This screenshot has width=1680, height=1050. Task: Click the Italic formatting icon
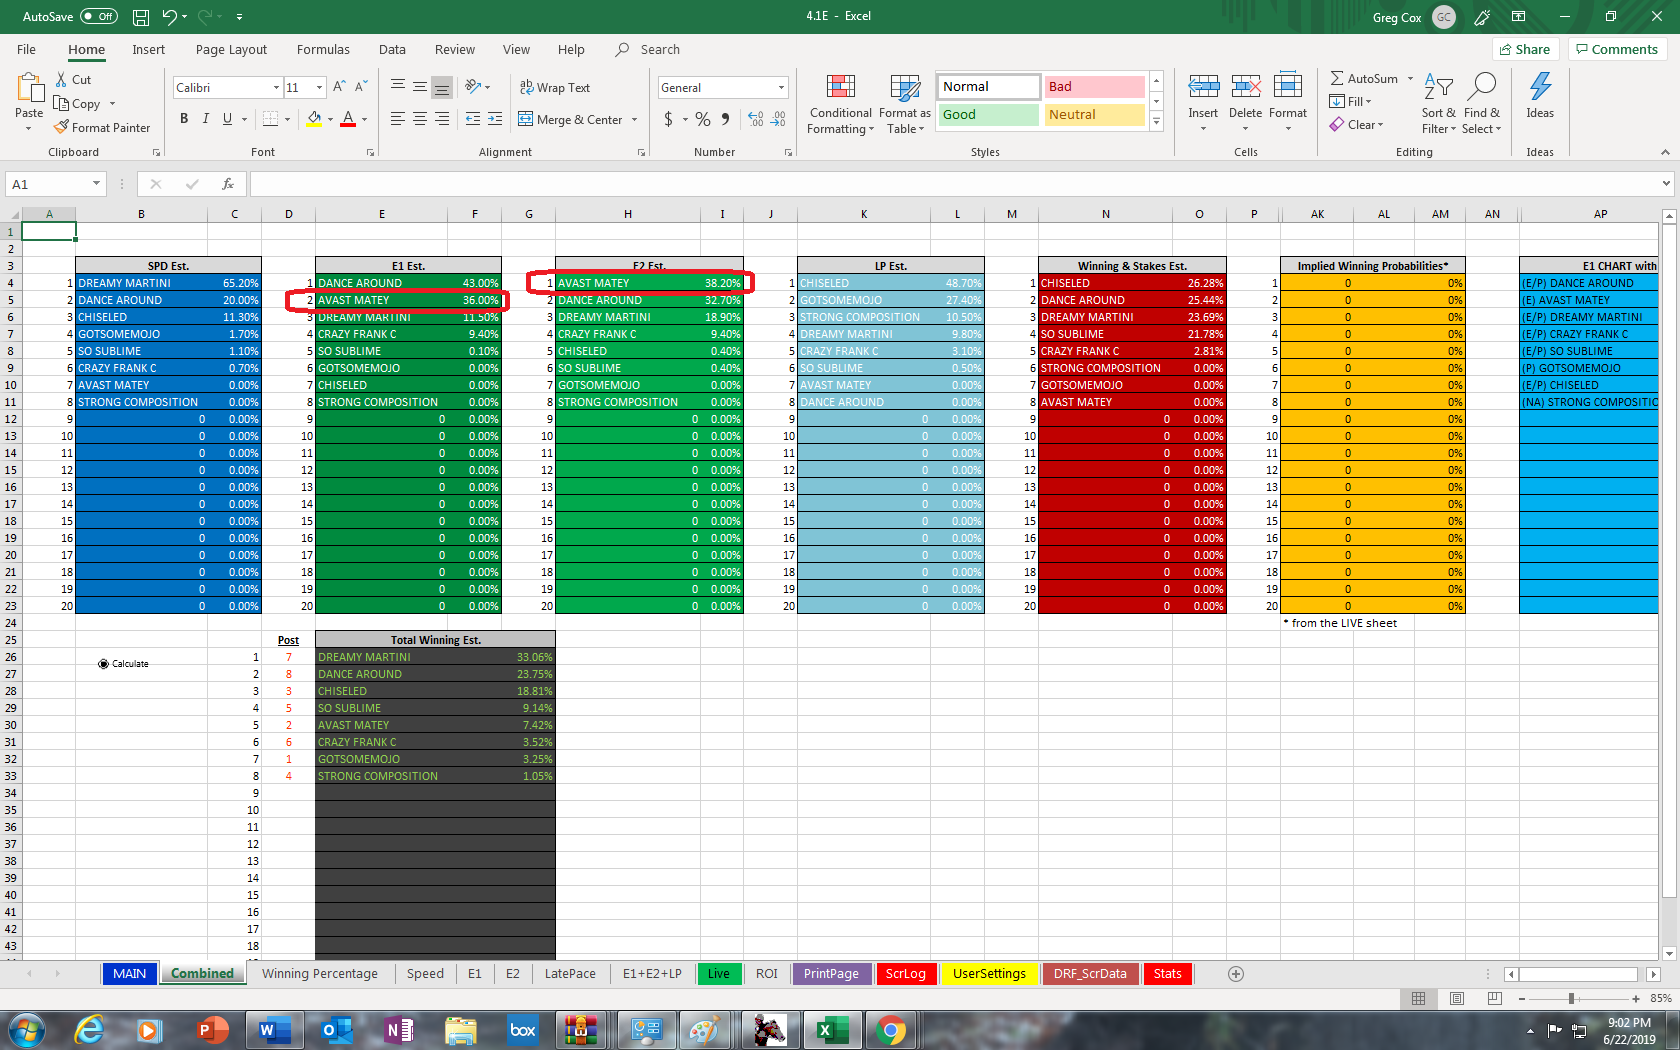pyautogui.click(x=206, y=119)
